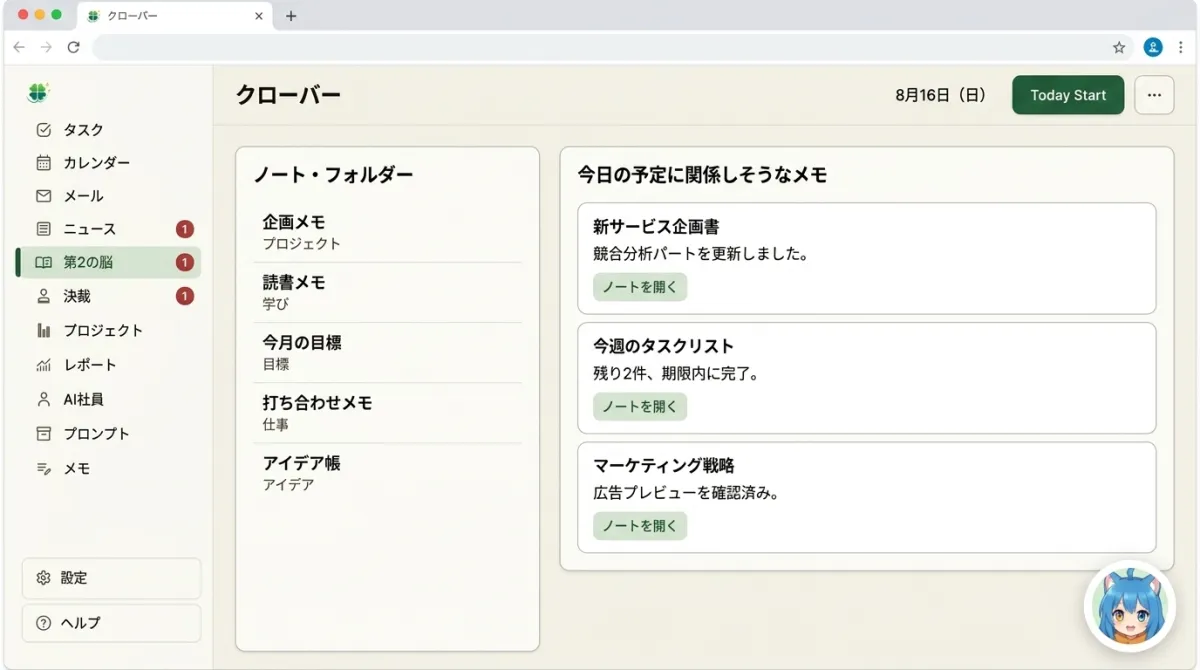Click the browser back arrow
The height and width of the screenshot is (670, 1200).
tap(19, 47)
